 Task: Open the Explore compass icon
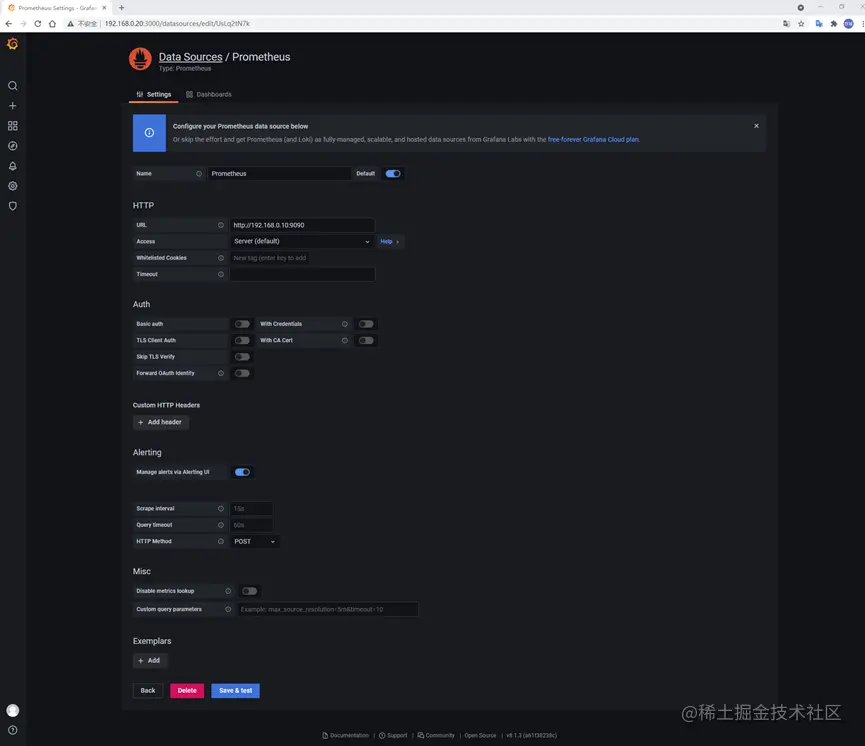(x=13, y=146)
